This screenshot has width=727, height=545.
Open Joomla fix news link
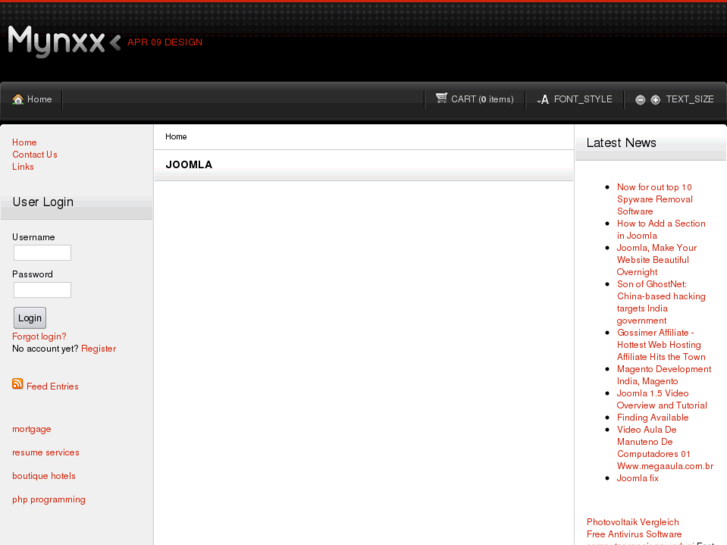pyautogui.click(x=638, y=478)
